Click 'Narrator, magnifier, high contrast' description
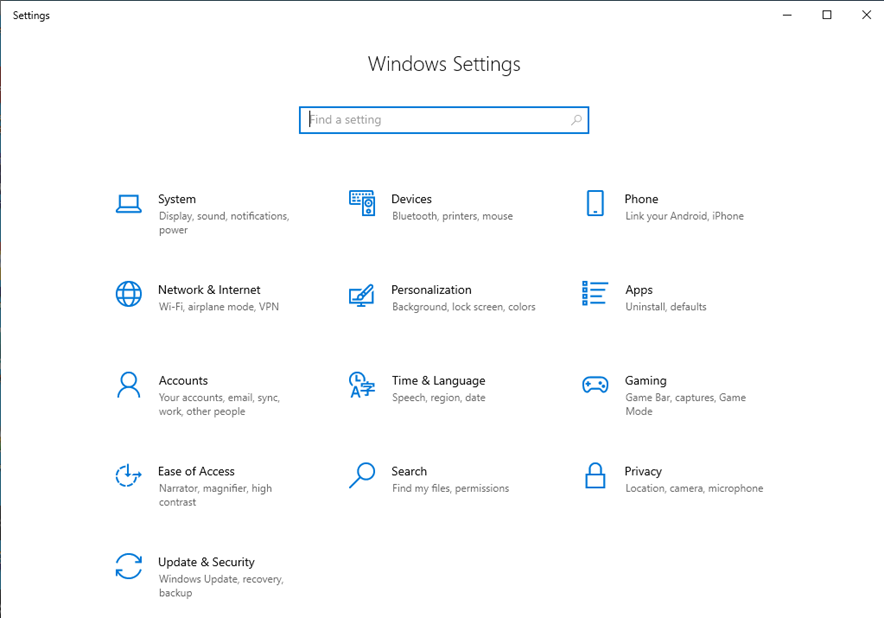This screenshot has width=884, height=618. point(215,495)
